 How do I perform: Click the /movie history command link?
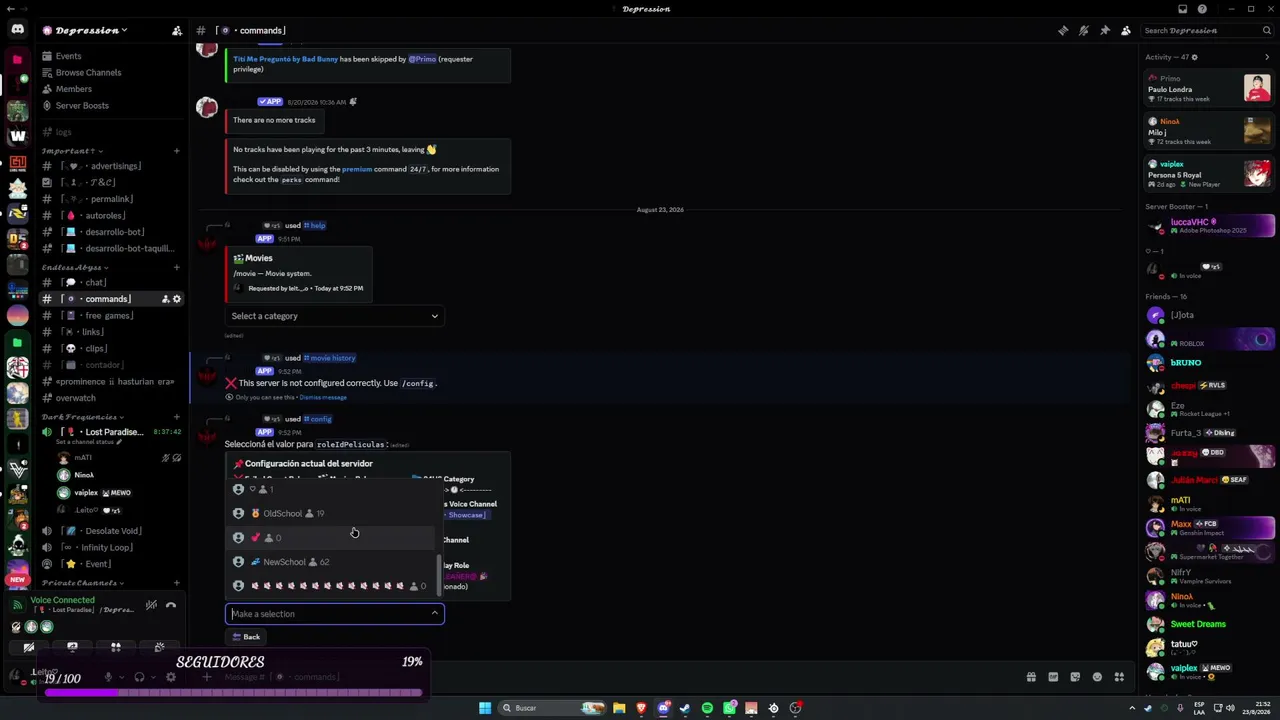[330, 357]
